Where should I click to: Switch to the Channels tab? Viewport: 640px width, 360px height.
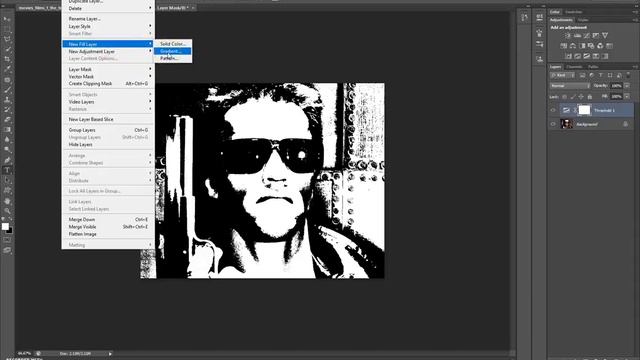click(x=574, y=67)
